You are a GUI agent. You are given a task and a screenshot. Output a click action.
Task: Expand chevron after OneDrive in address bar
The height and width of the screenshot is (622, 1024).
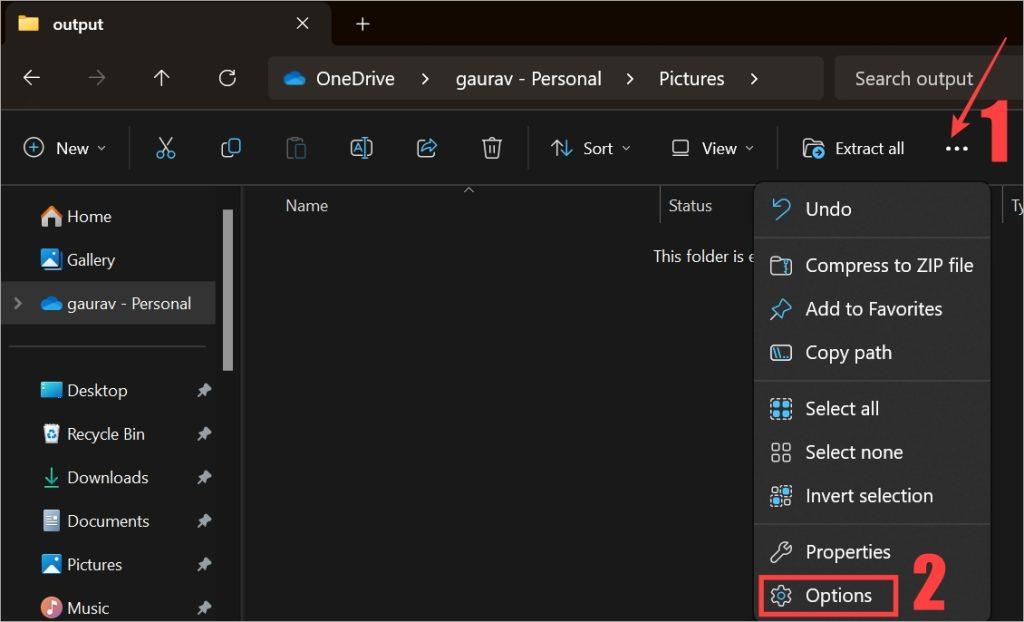point(425,79)
